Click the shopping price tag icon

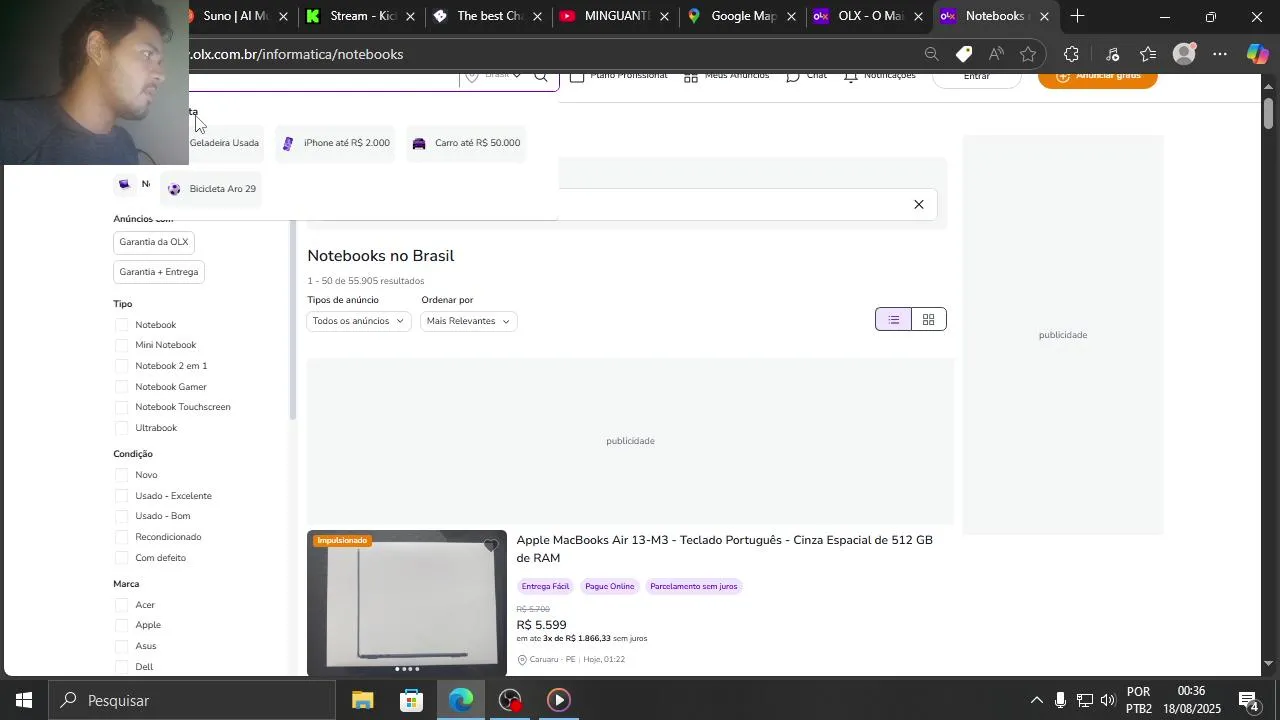tap(964, 54)
